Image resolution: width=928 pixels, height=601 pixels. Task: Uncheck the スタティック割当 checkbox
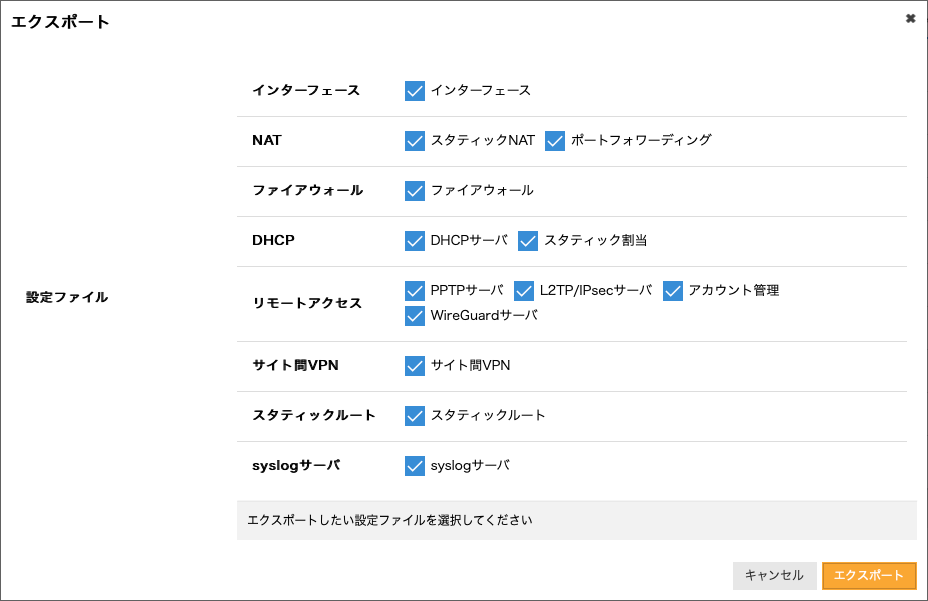(x=528, y=241)
